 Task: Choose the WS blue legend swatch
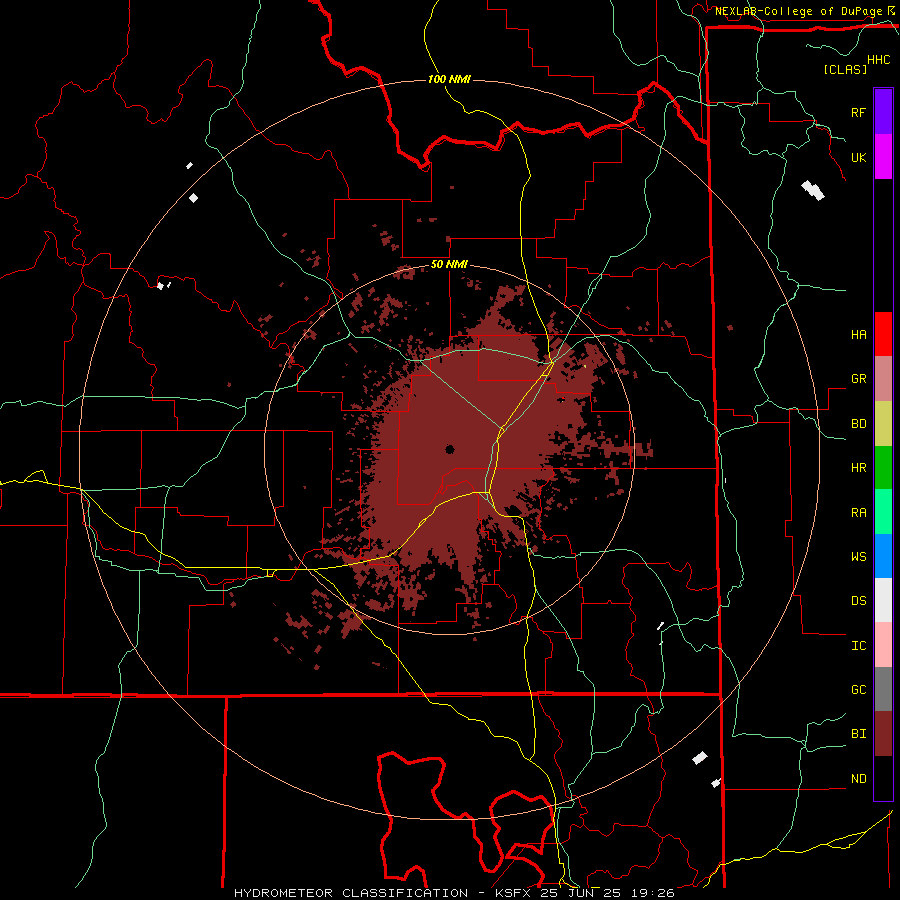pyautogui.click(x=883, y=556)
